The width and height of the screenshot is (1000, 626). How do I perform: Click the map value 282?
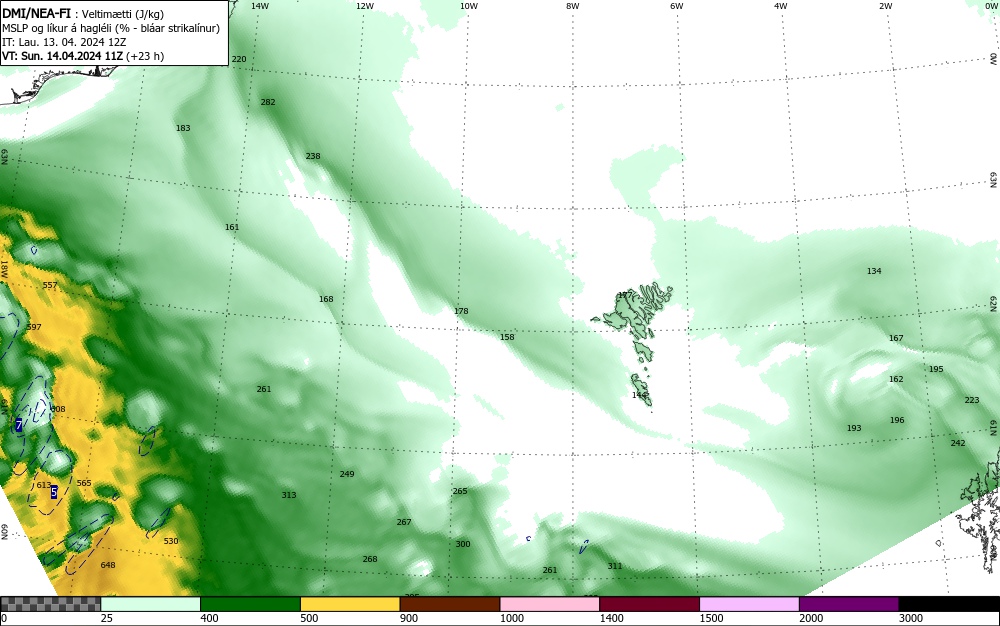pos(268,102)
